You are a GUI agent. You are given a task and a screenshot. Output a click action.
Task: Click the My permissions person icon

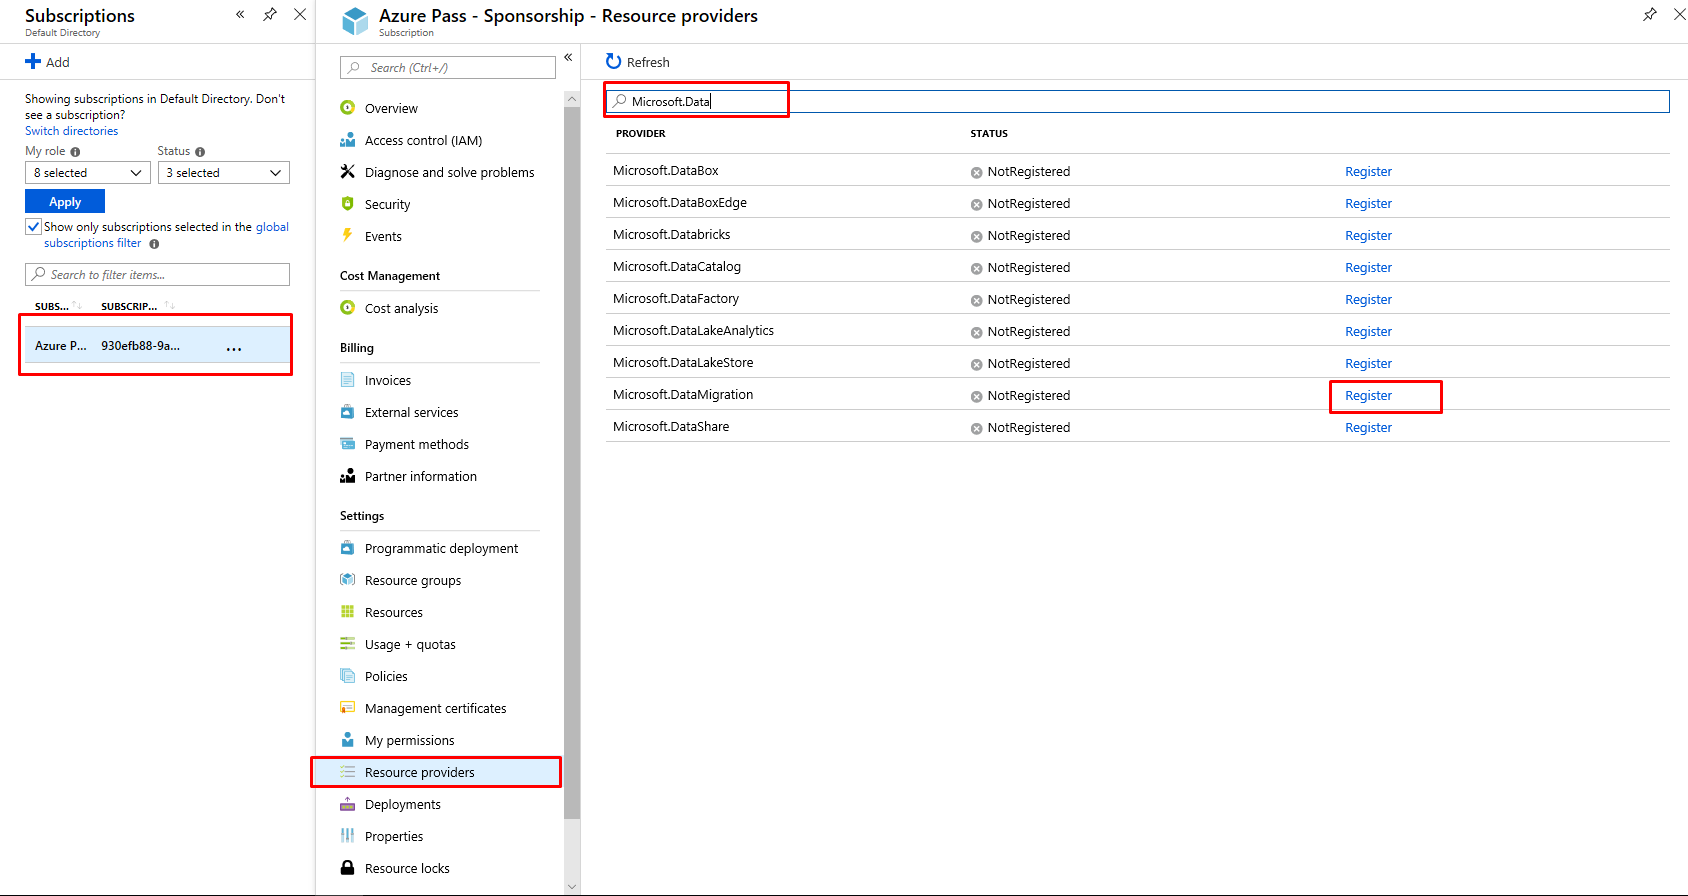click(347, 740)
